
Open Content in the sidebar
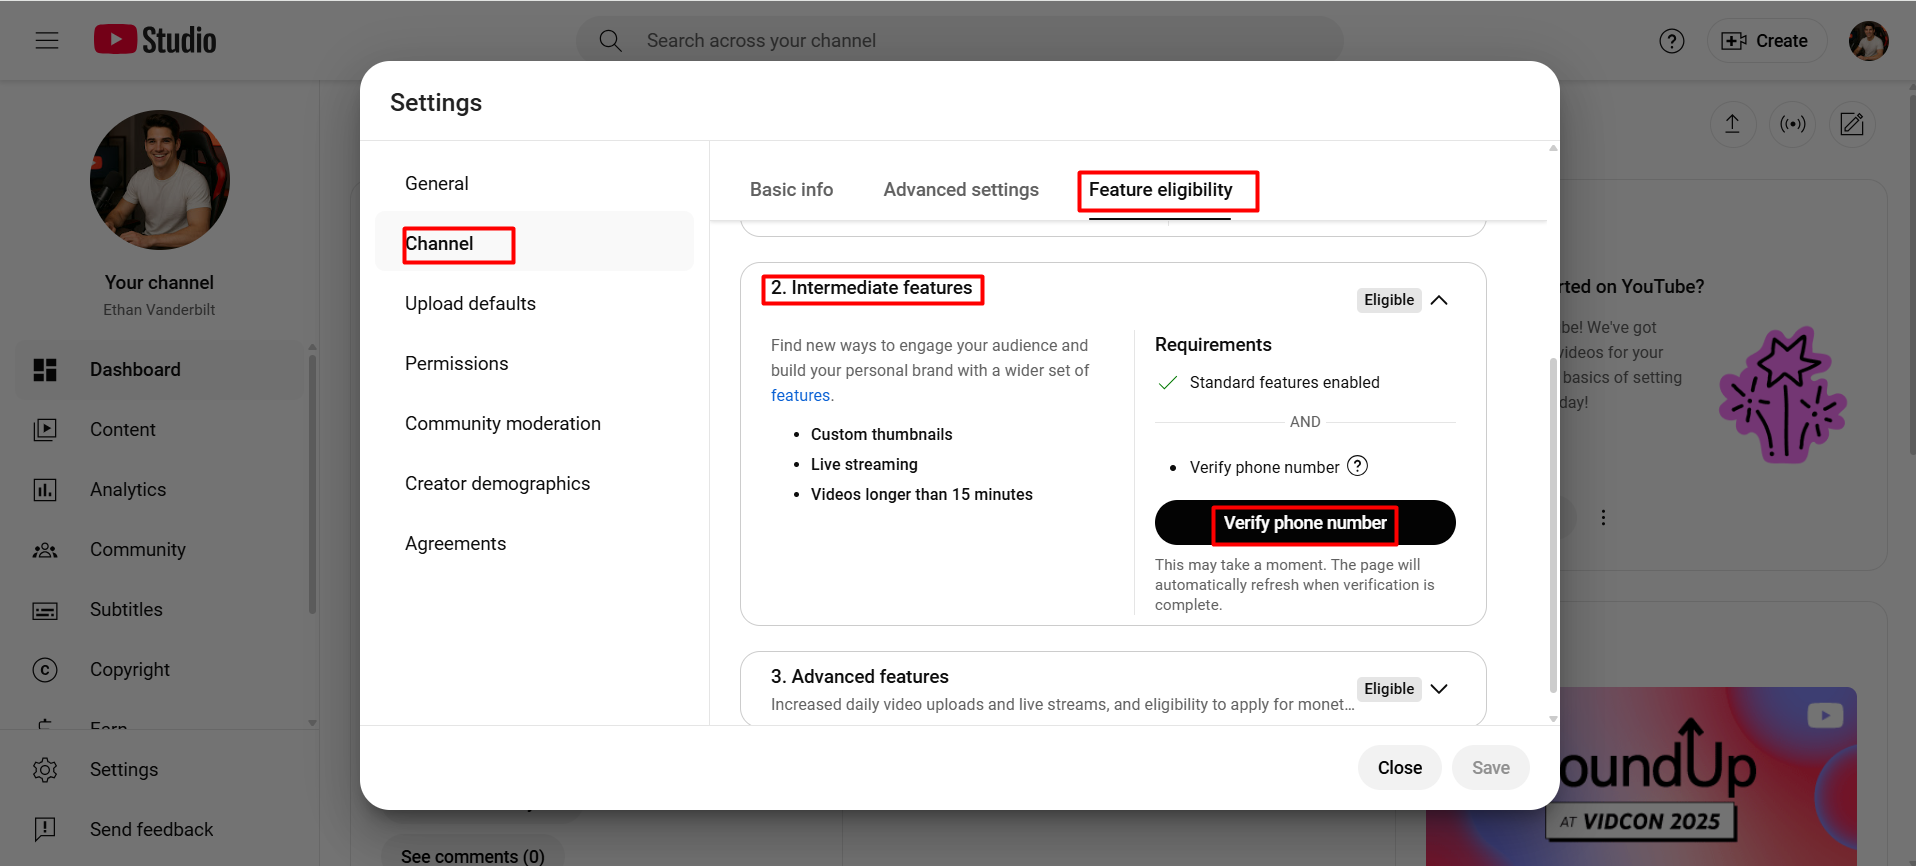pyautogui.click(x=160, y=430)
